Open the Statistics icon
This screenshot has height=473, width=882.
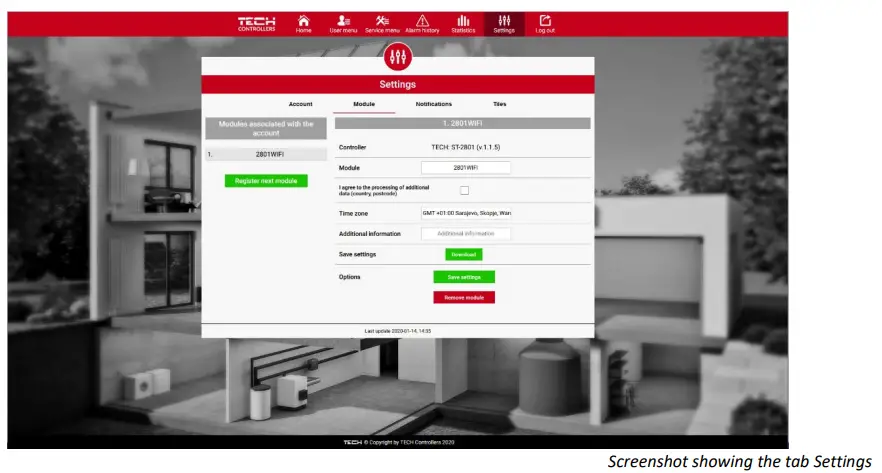[463, 24]
